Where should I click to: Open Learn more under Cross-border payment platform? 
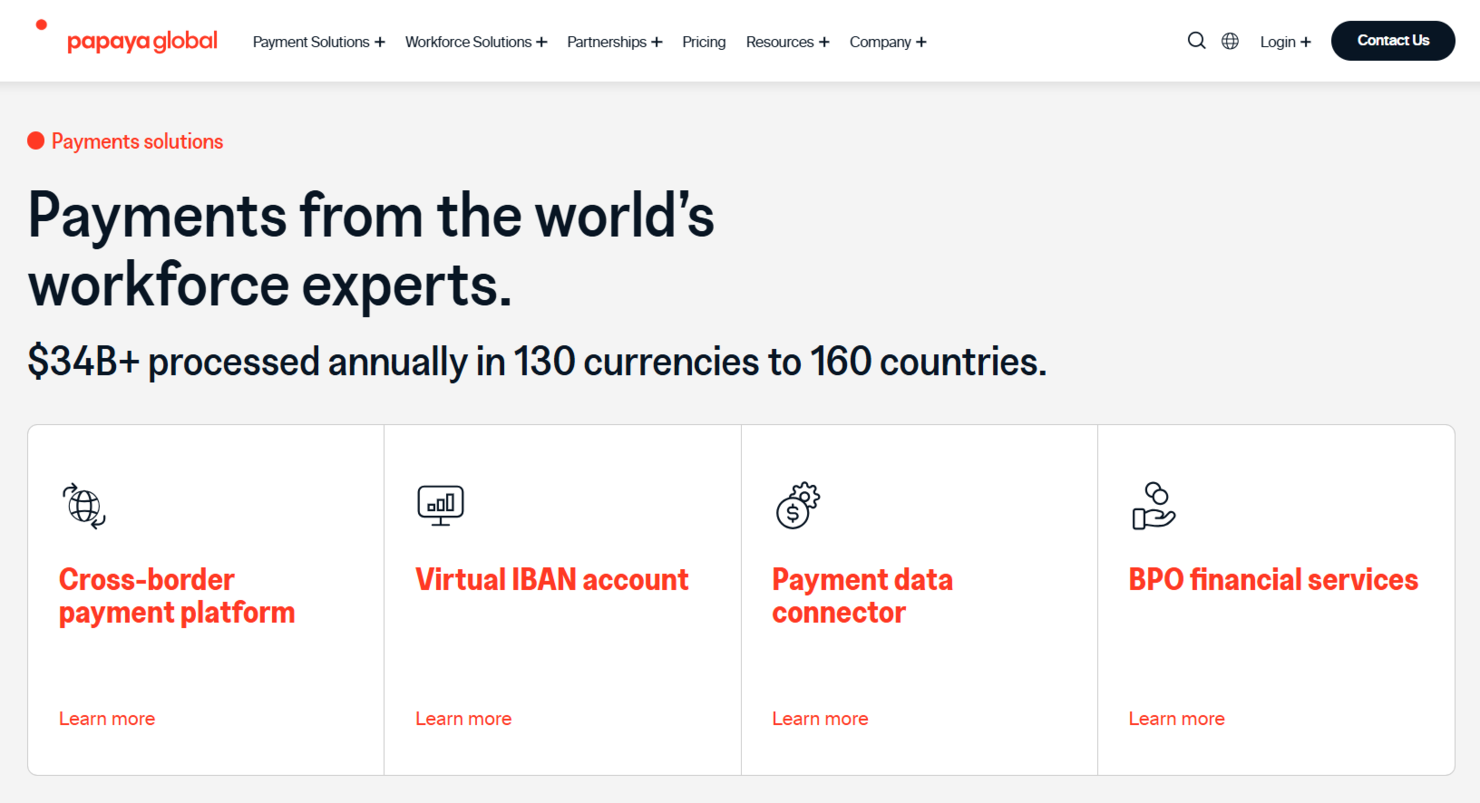[x=106, y=719]
